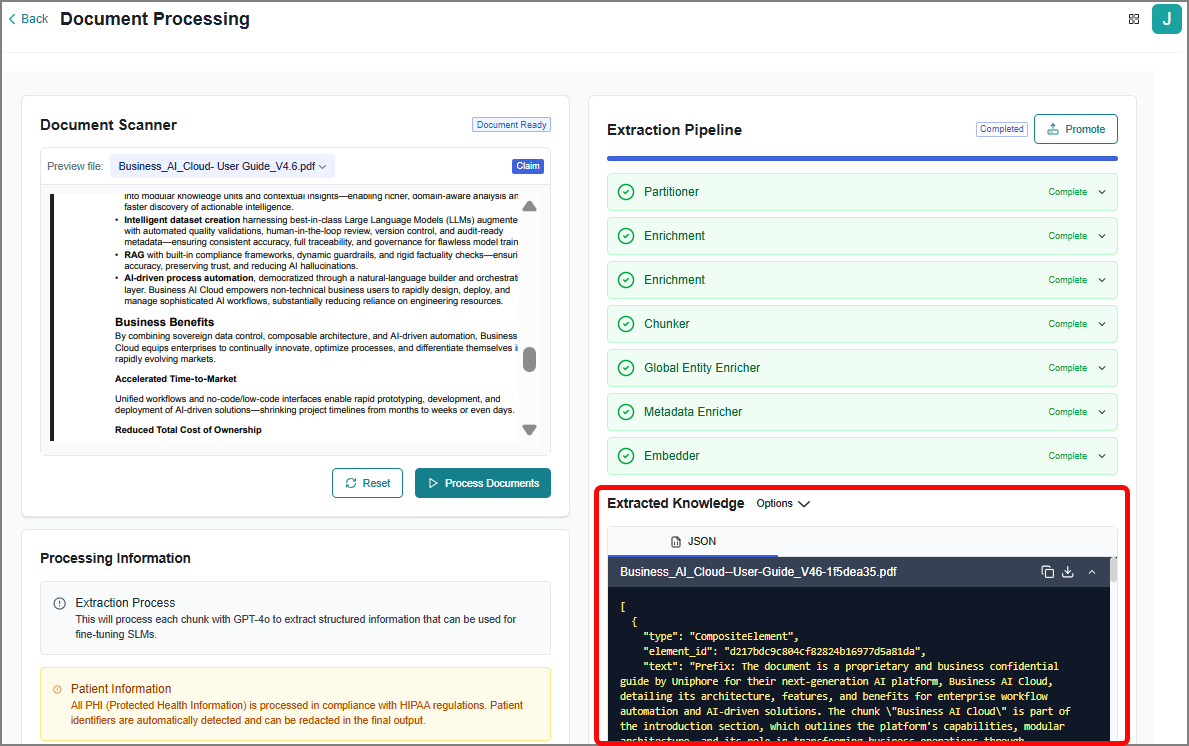Click the Patient Information warning icon
Image resolution: width=1189 pixels, height=746 pixels.
coord(57,689)
